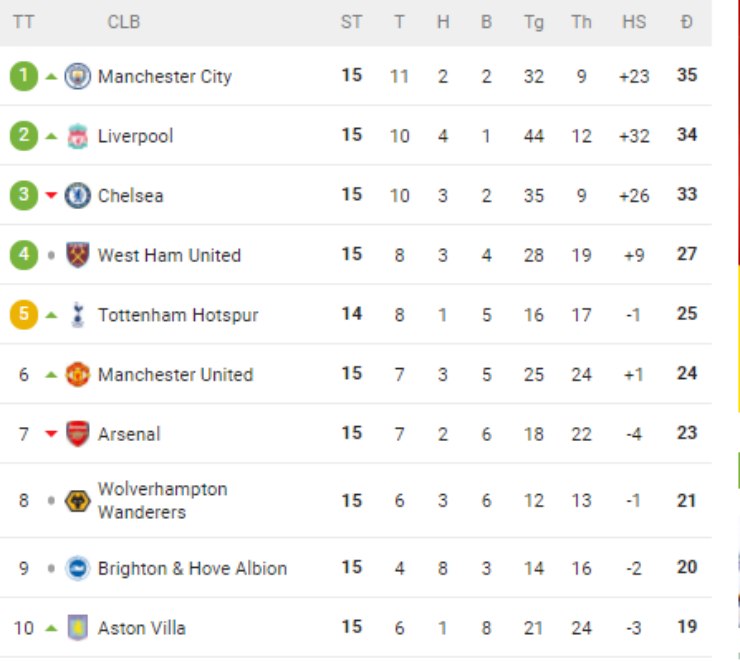Click the orange rank 5 position badge
Image resolution: width=740 pixels, height=661 pixels.
coord(24,315)
